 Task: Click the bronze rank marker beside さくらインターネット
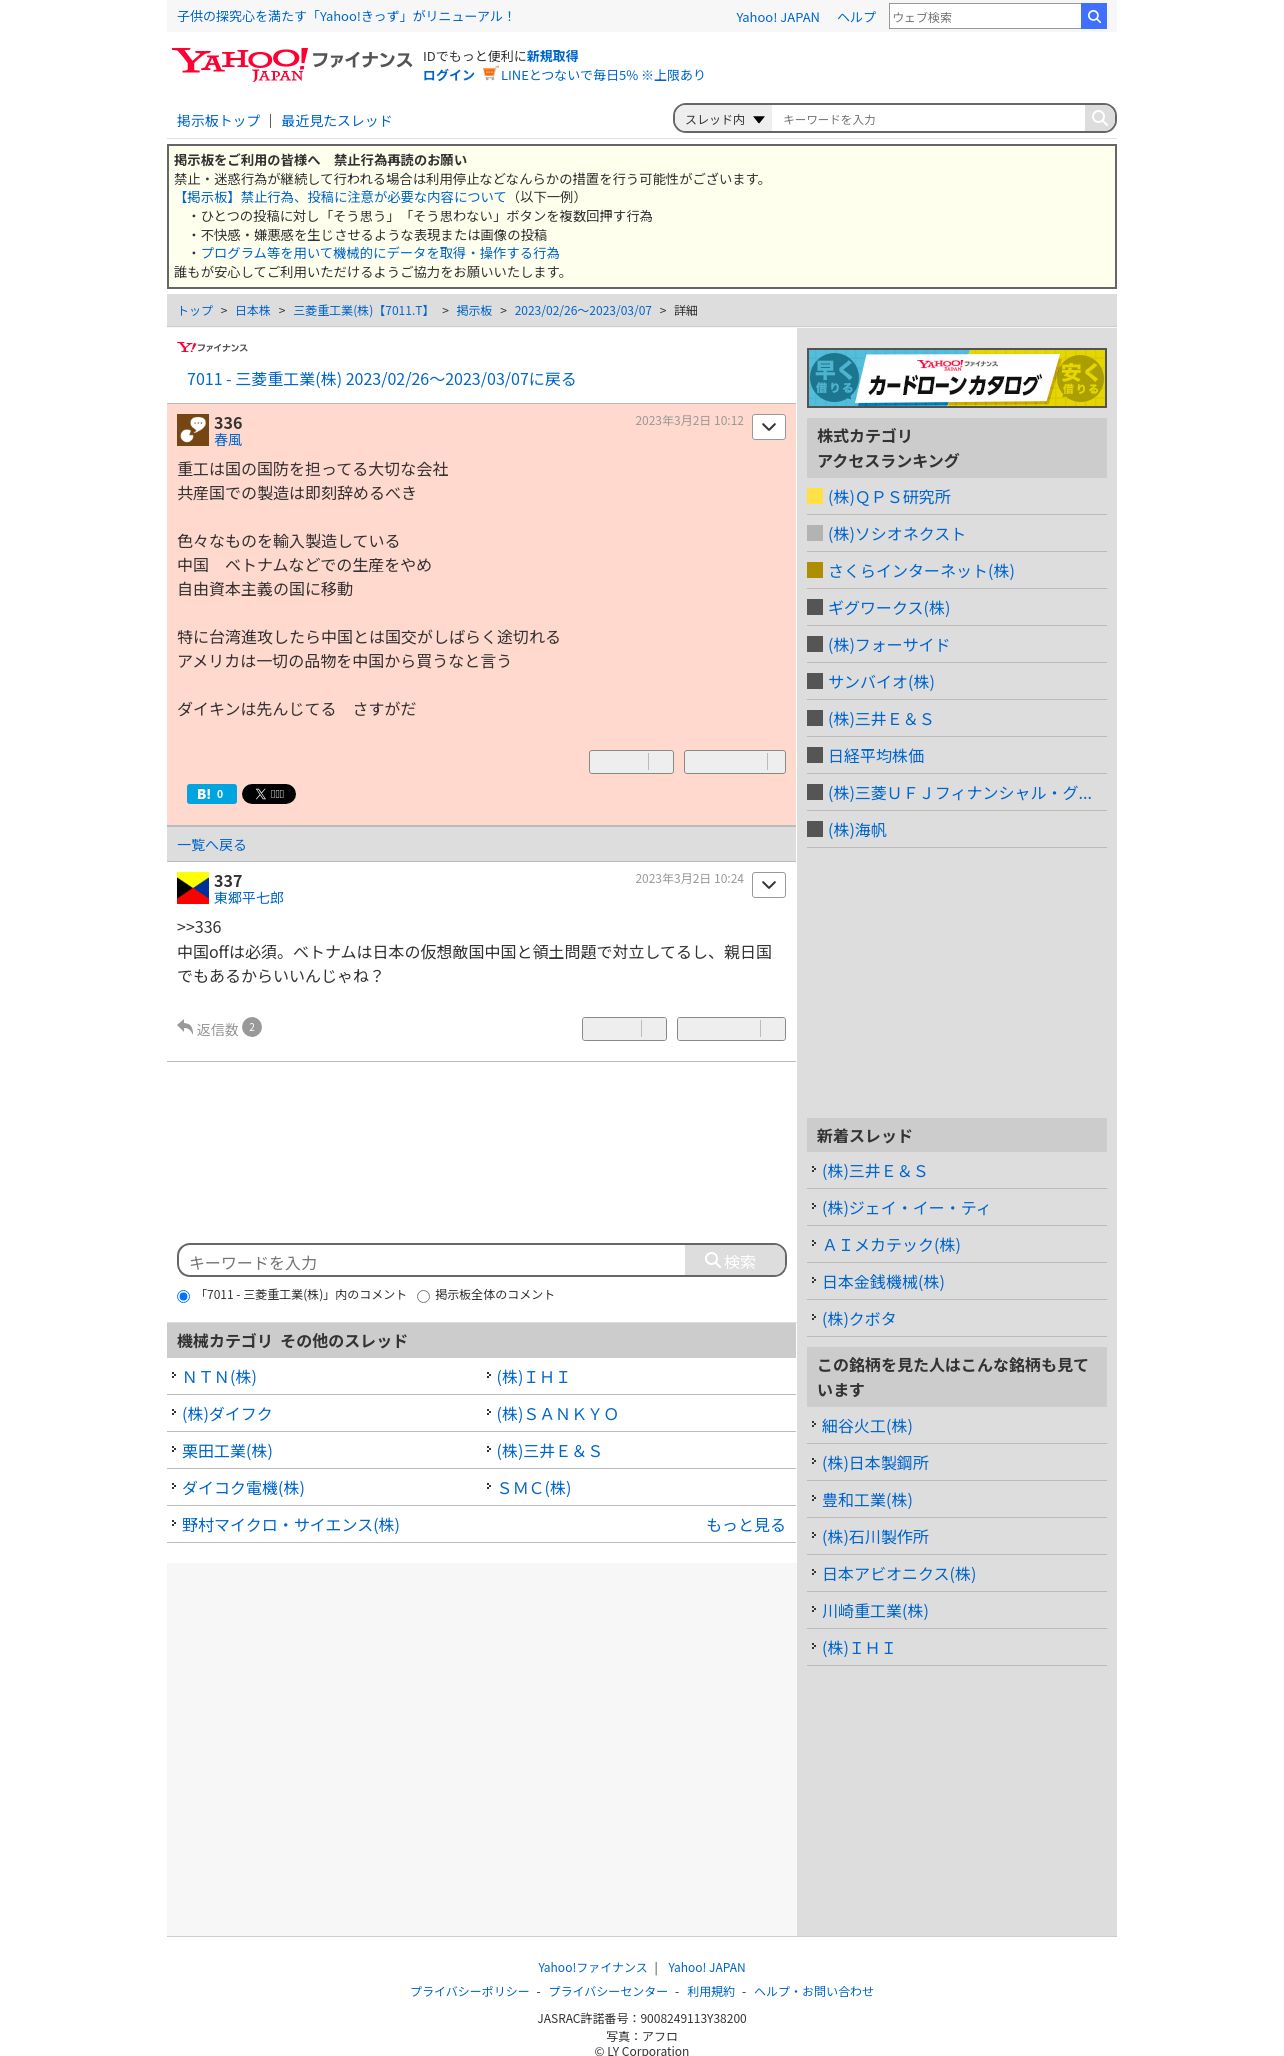pyautogui.click(x=815, y=570)
